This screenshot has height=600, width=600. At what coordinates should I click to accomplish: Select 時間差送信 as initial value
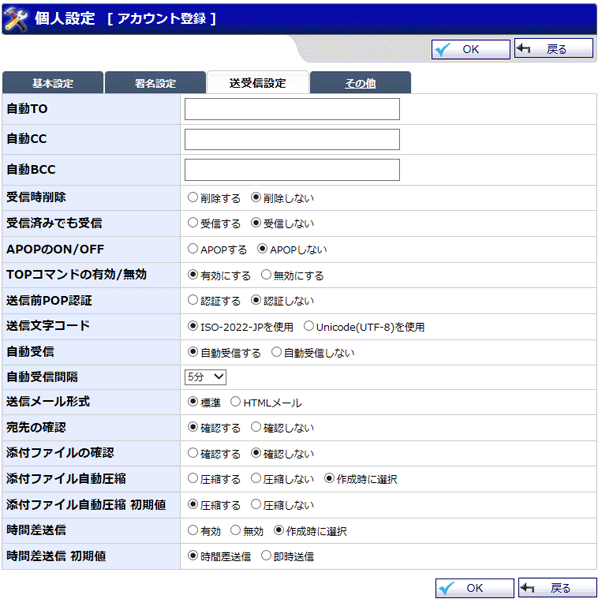(x=192, y=556)
